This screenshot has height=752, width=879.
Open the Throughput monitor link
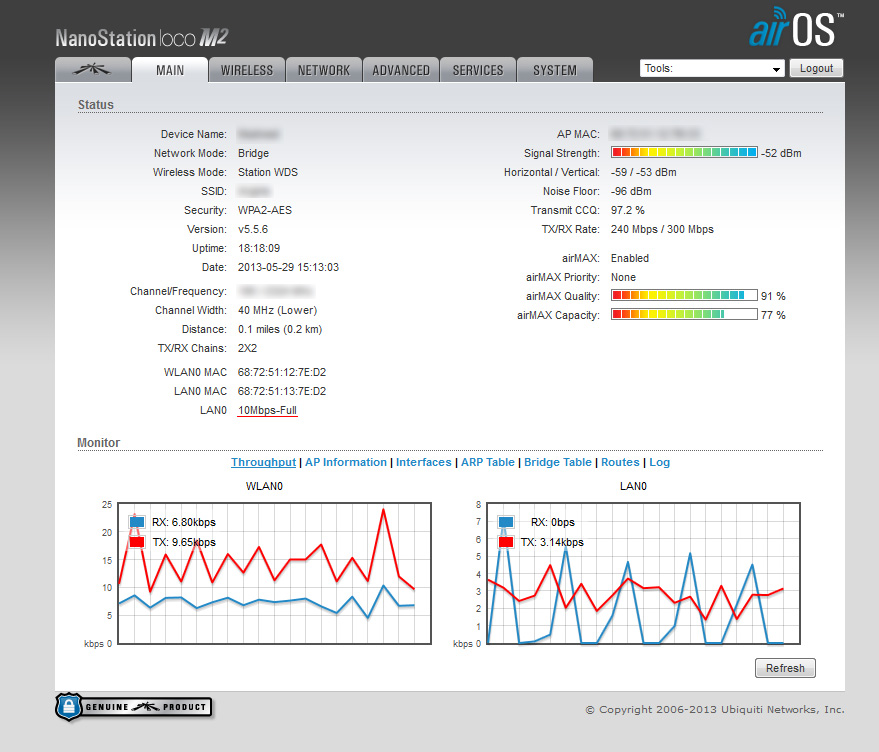pyautogui.click(x=263, y=462)
